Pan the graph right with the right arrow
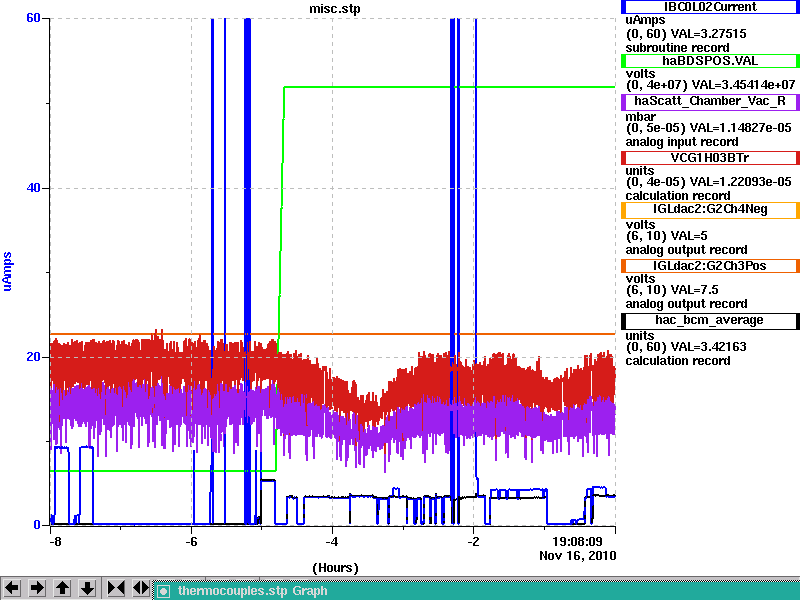Screen dimensions: 800x600 coord(37,588)
